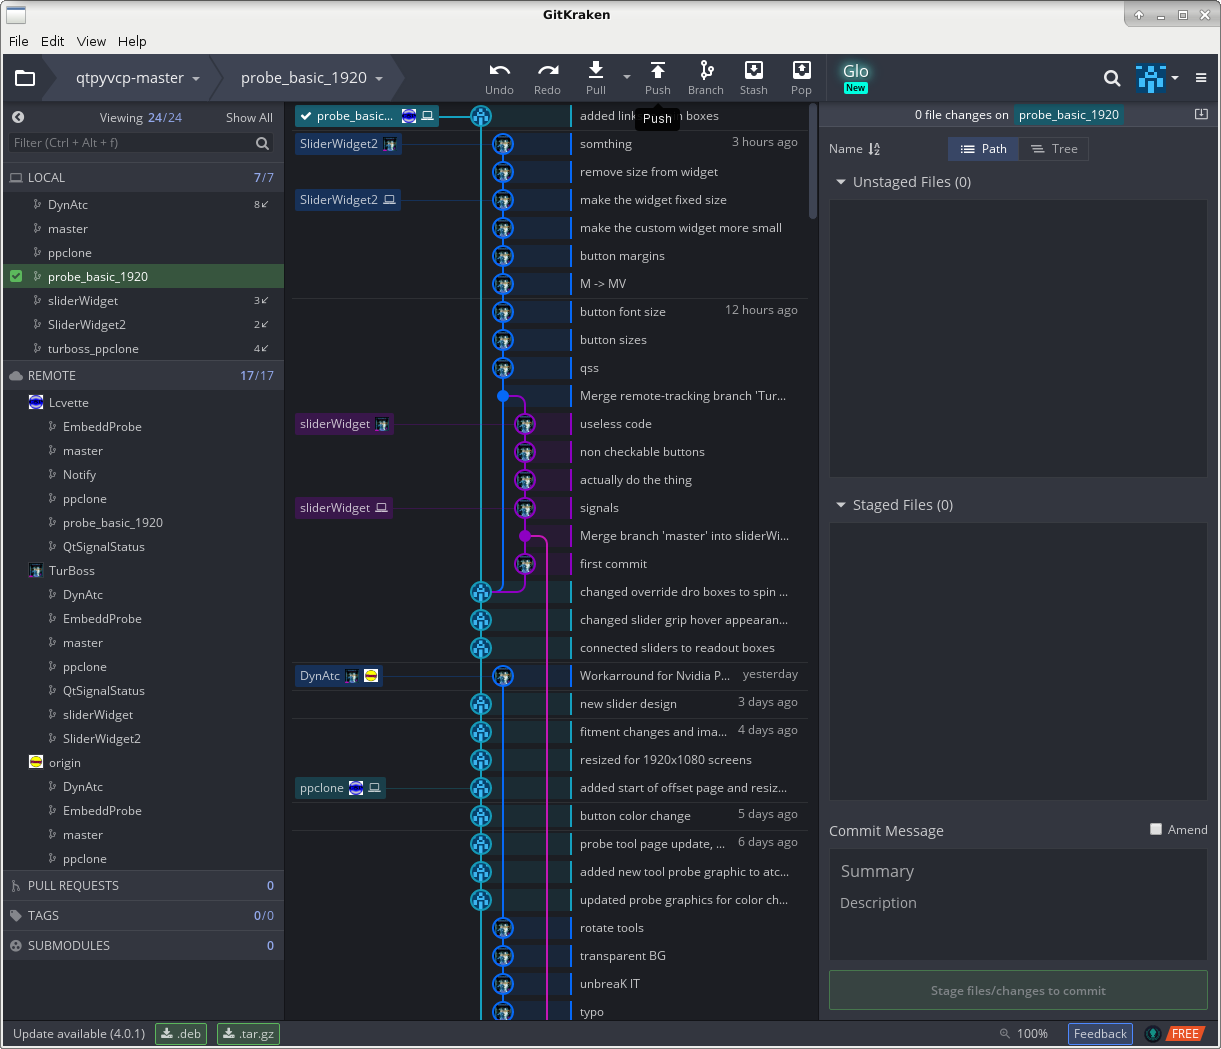Click the filter search magnifier icon

[x=262, y=143]
